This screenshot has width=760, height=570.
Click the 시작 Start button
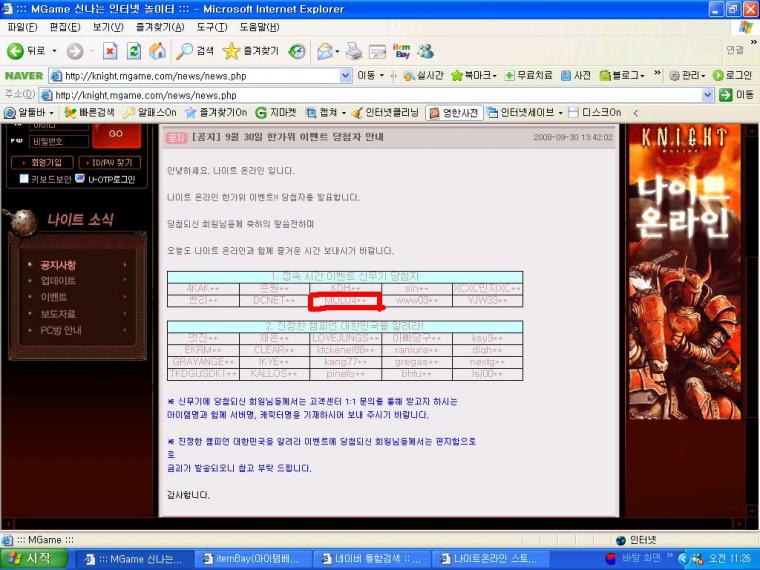33,559
